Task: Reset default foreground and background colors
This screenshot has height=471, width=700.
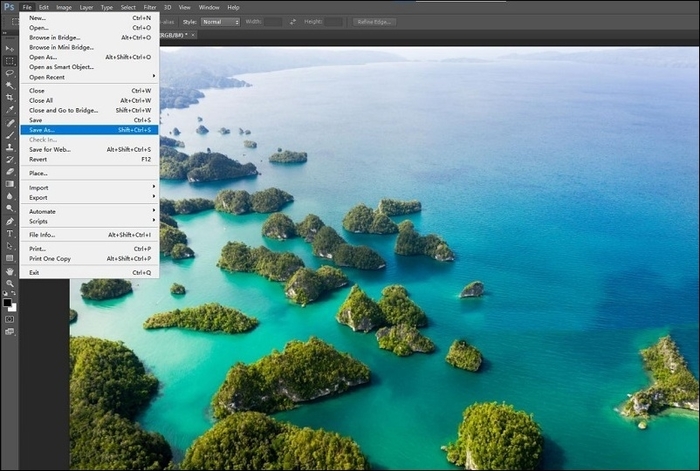Action: click(5, 294)
